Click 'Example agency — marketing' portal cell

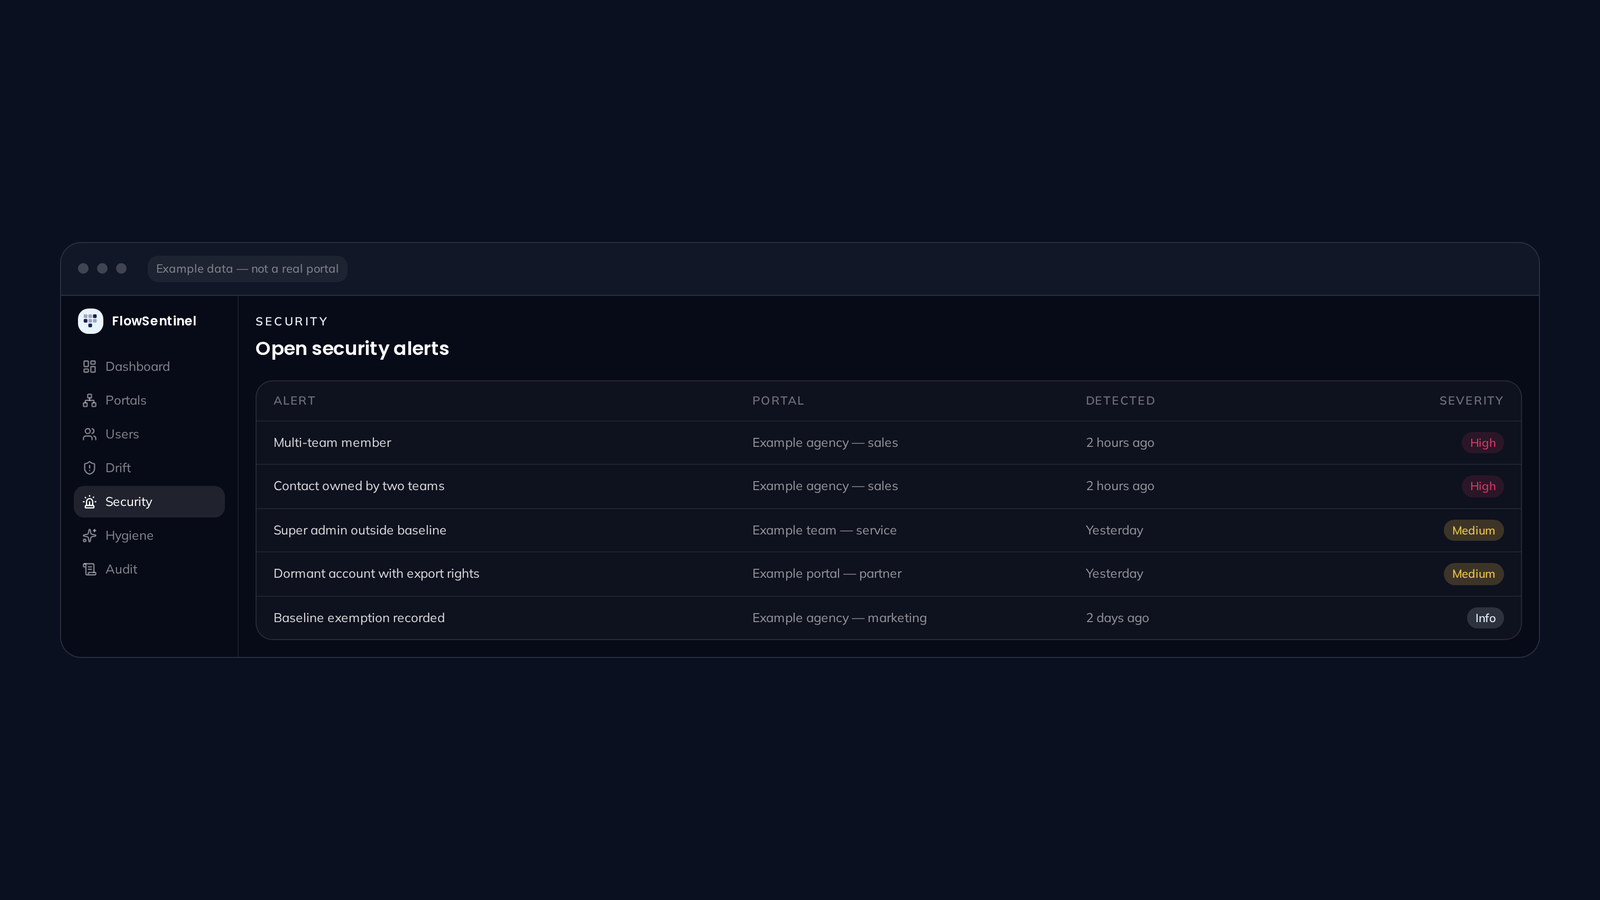839,618
